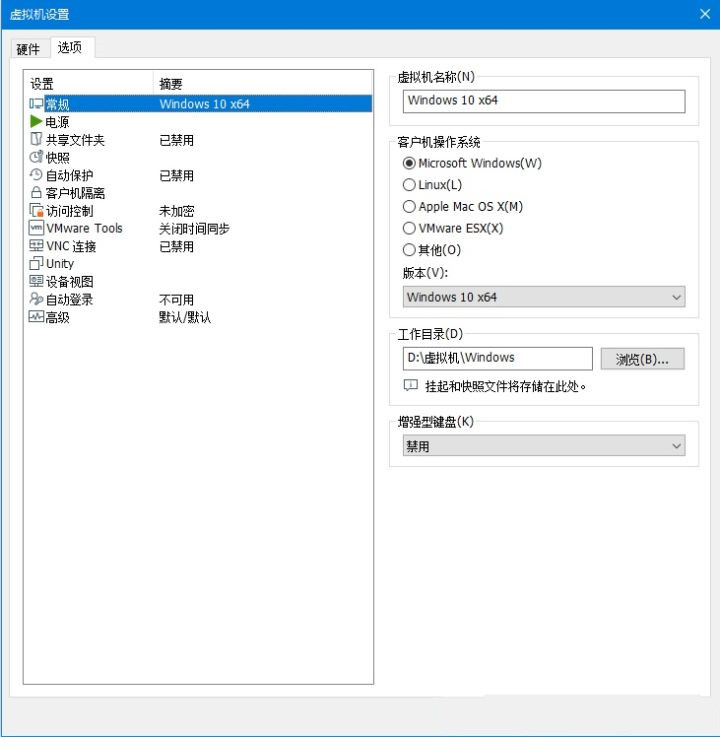Select the 高级 row label
Screen dimensions: 720x737
[58, 317]
